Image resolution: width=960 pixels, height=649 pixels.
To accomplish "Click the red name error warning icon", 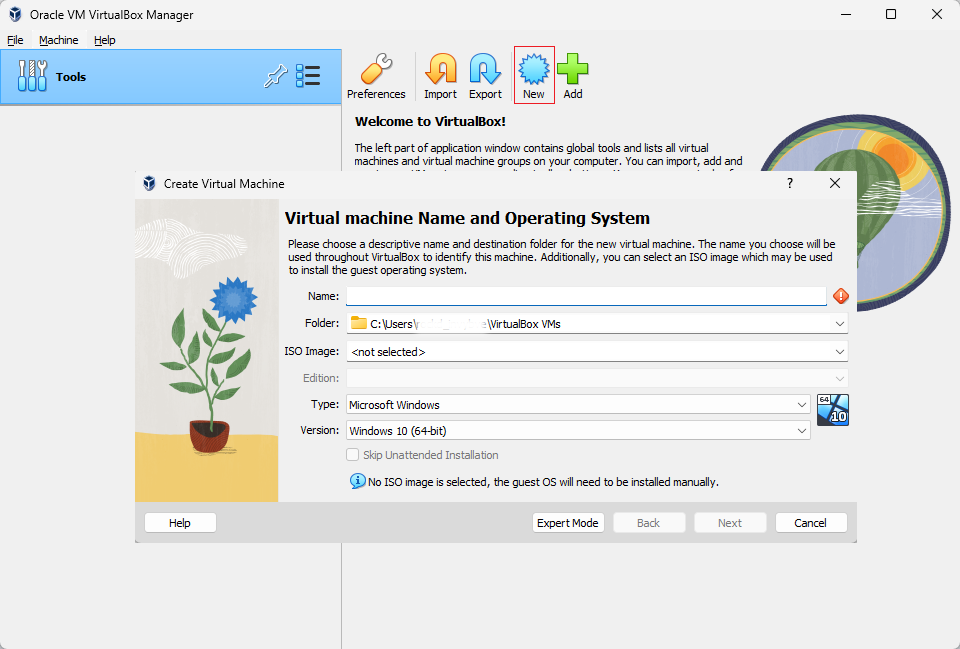I will (x=841, y=296).
